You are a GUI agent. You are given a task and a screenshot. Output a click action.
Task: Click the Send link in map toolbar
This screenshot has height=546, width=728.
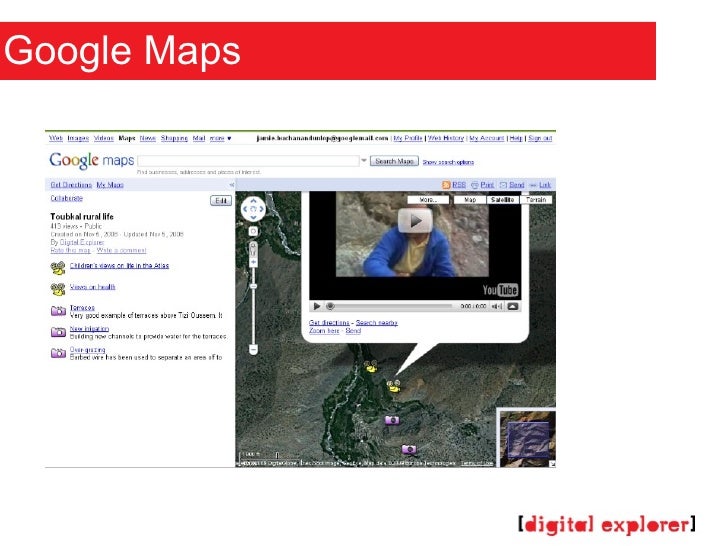(x=512, y=185)
